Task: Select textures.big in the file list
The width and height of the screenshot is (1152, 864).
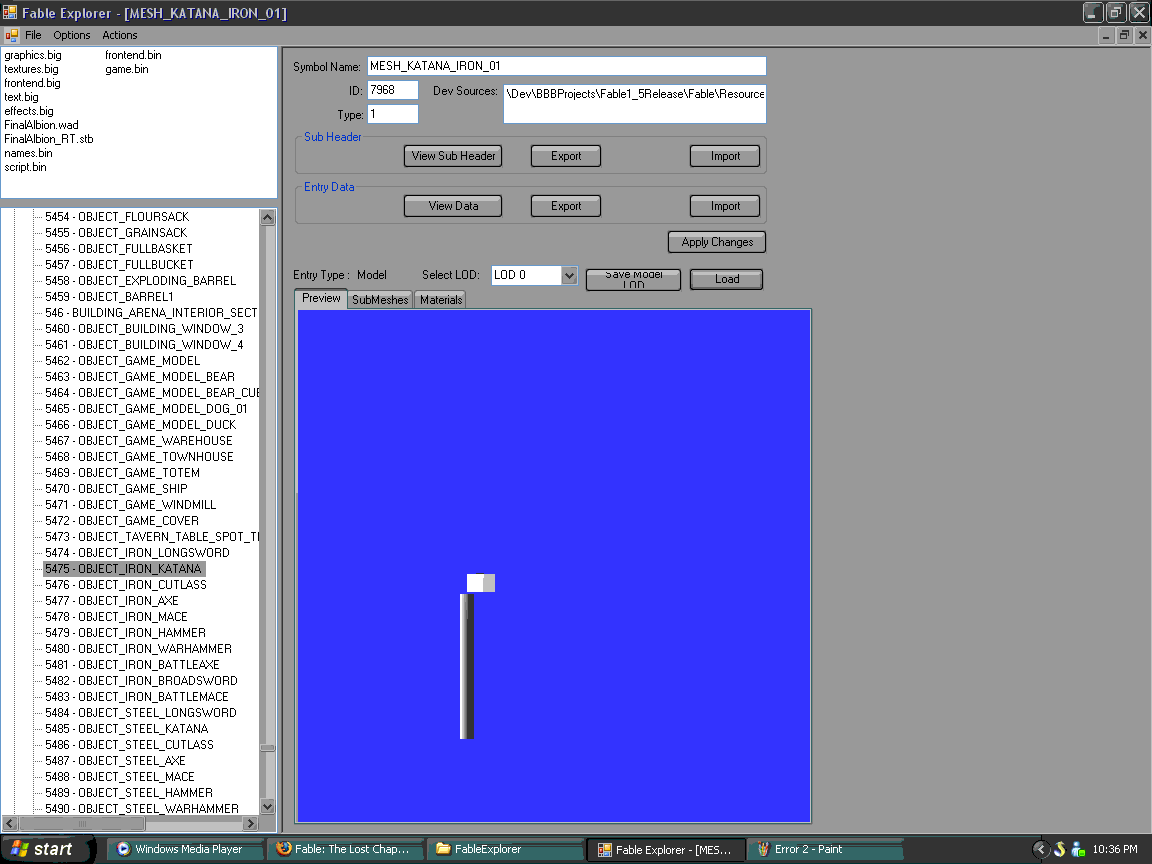Action: pyautogui.click(x=32, y=69)
